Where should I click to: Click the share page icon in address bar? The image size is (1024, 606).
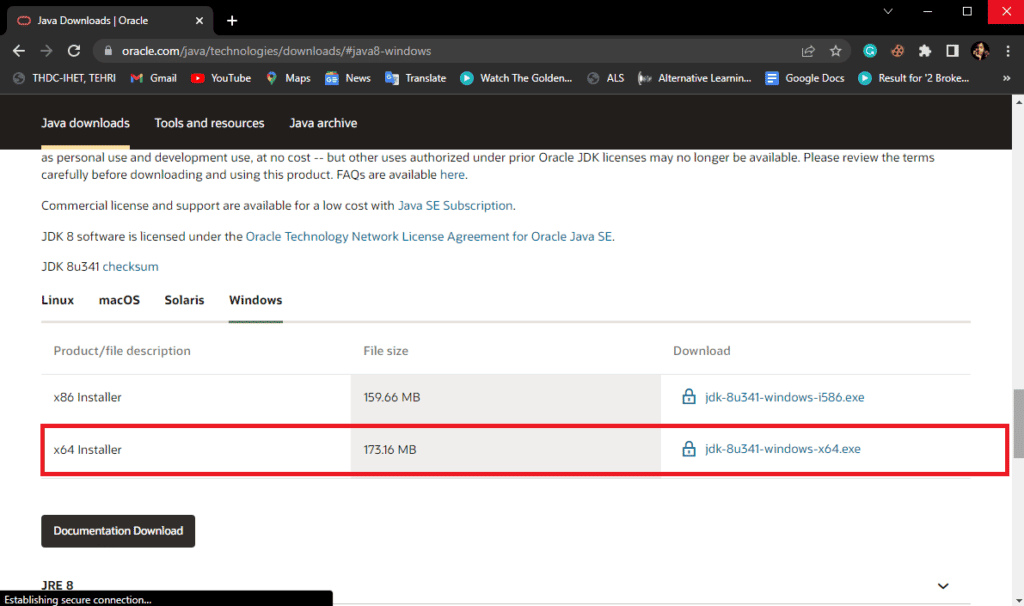(x=808, y=50)
